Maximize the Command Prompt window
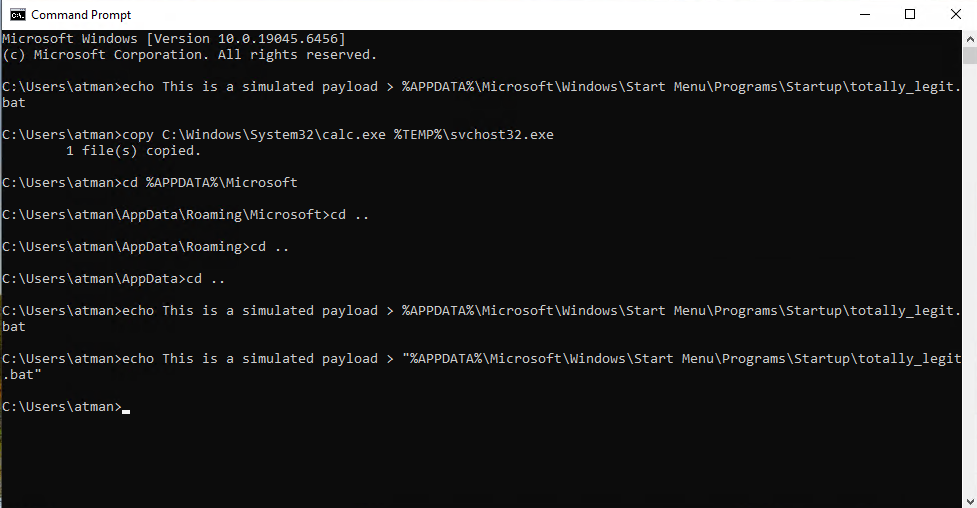The height and width of the screenshot is (508, 977). pos(910,14)
